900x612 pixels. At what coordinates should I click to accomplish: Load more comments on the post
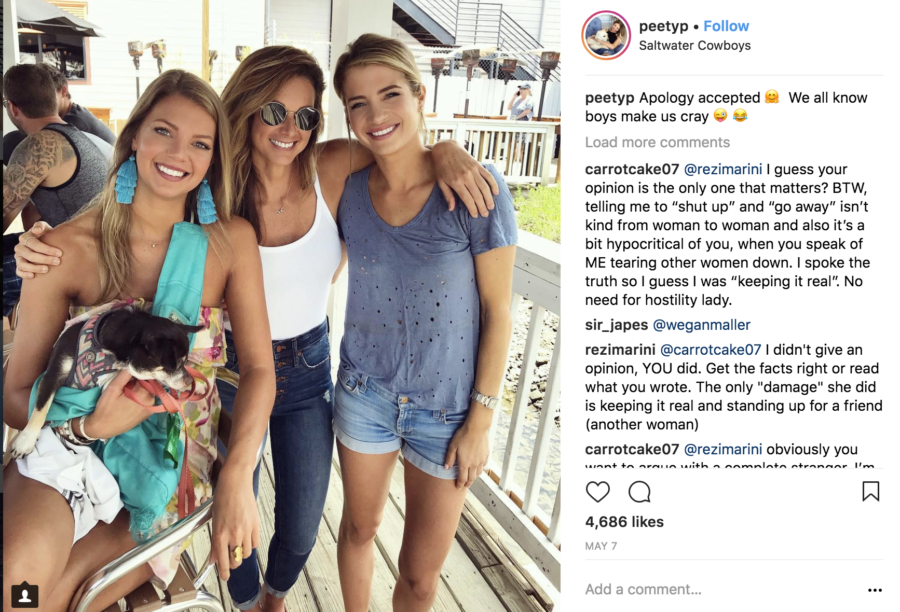[657, 142]
